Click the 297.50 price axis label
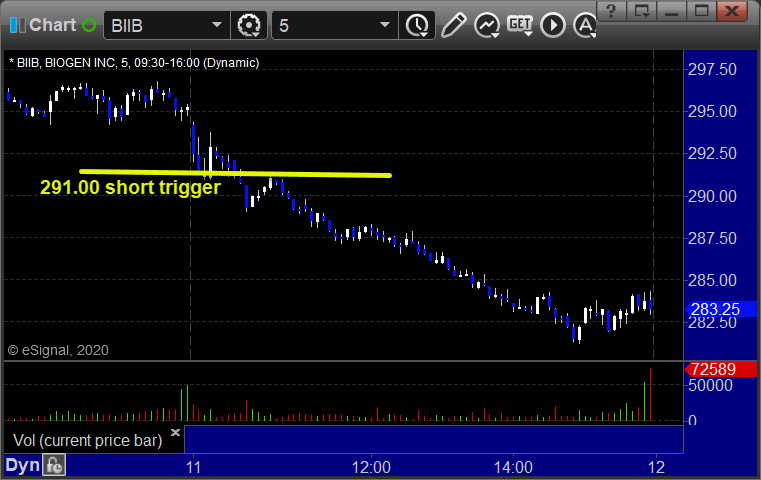Screen dimensions: 761x480 pos(712,69)
